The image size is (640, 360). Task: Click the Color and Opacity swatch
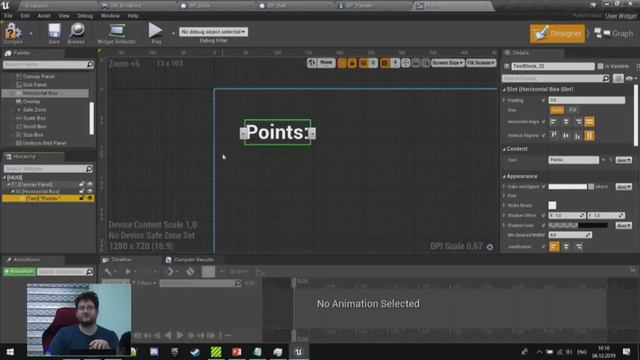coord(567,187)
